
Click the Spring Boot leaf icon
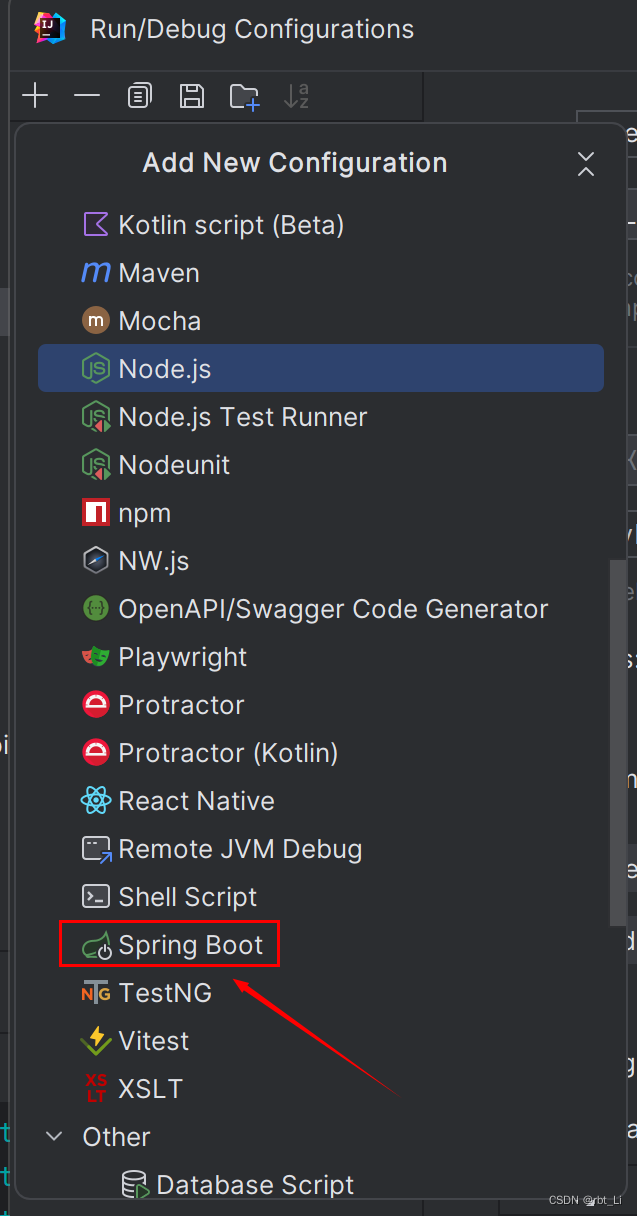click(x=96, y=945)
